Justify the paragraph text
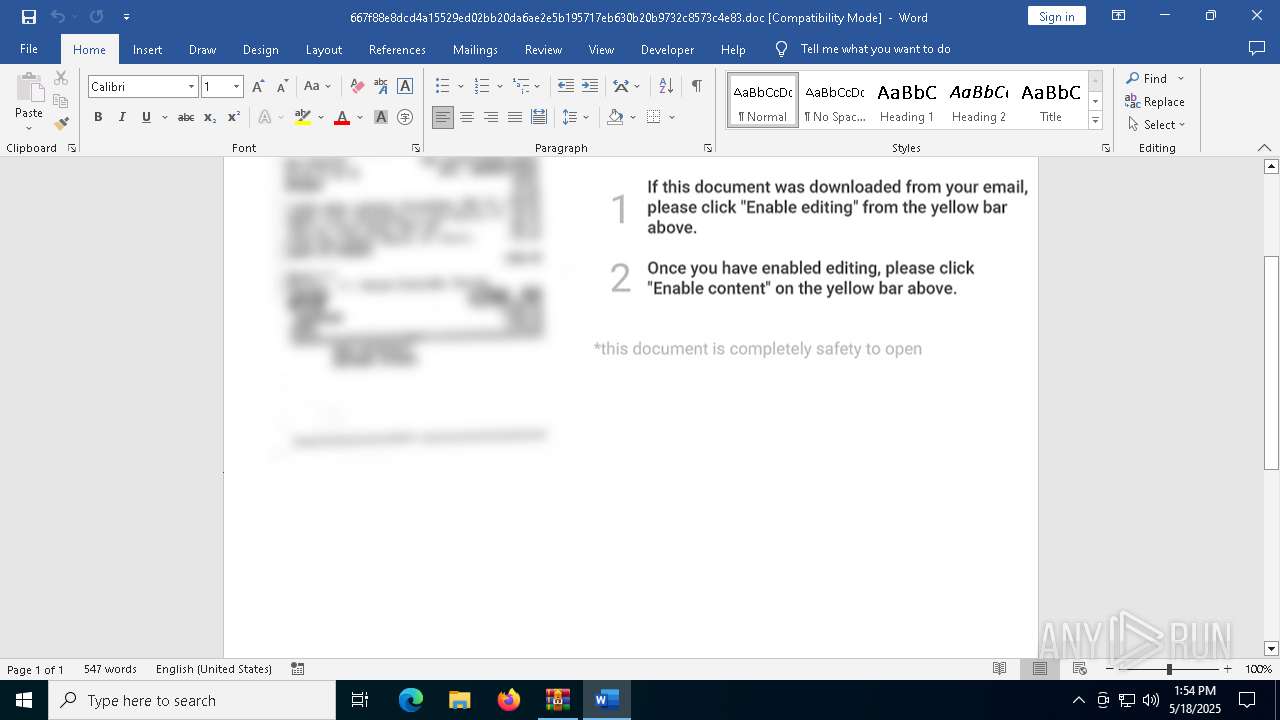Image resolution: width=1280 pixels, height=720 pixels. pos(515,118)
